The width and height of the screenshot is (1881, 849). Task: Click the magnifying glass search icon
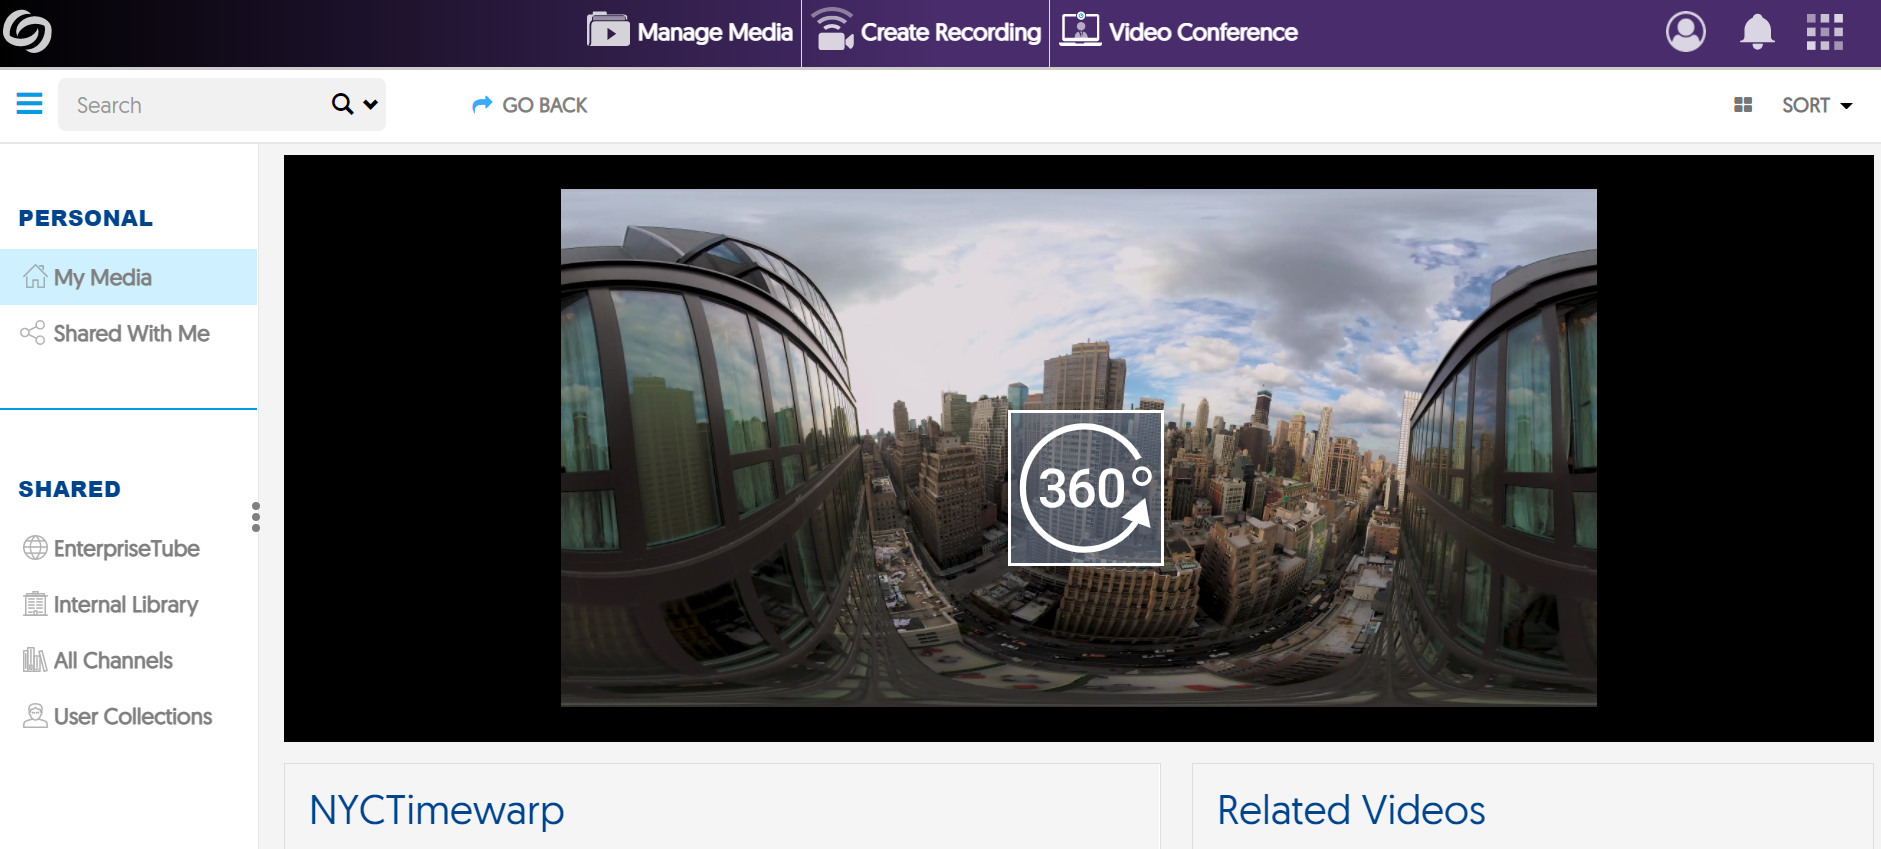pyautogui.click(x=342, y=104)
